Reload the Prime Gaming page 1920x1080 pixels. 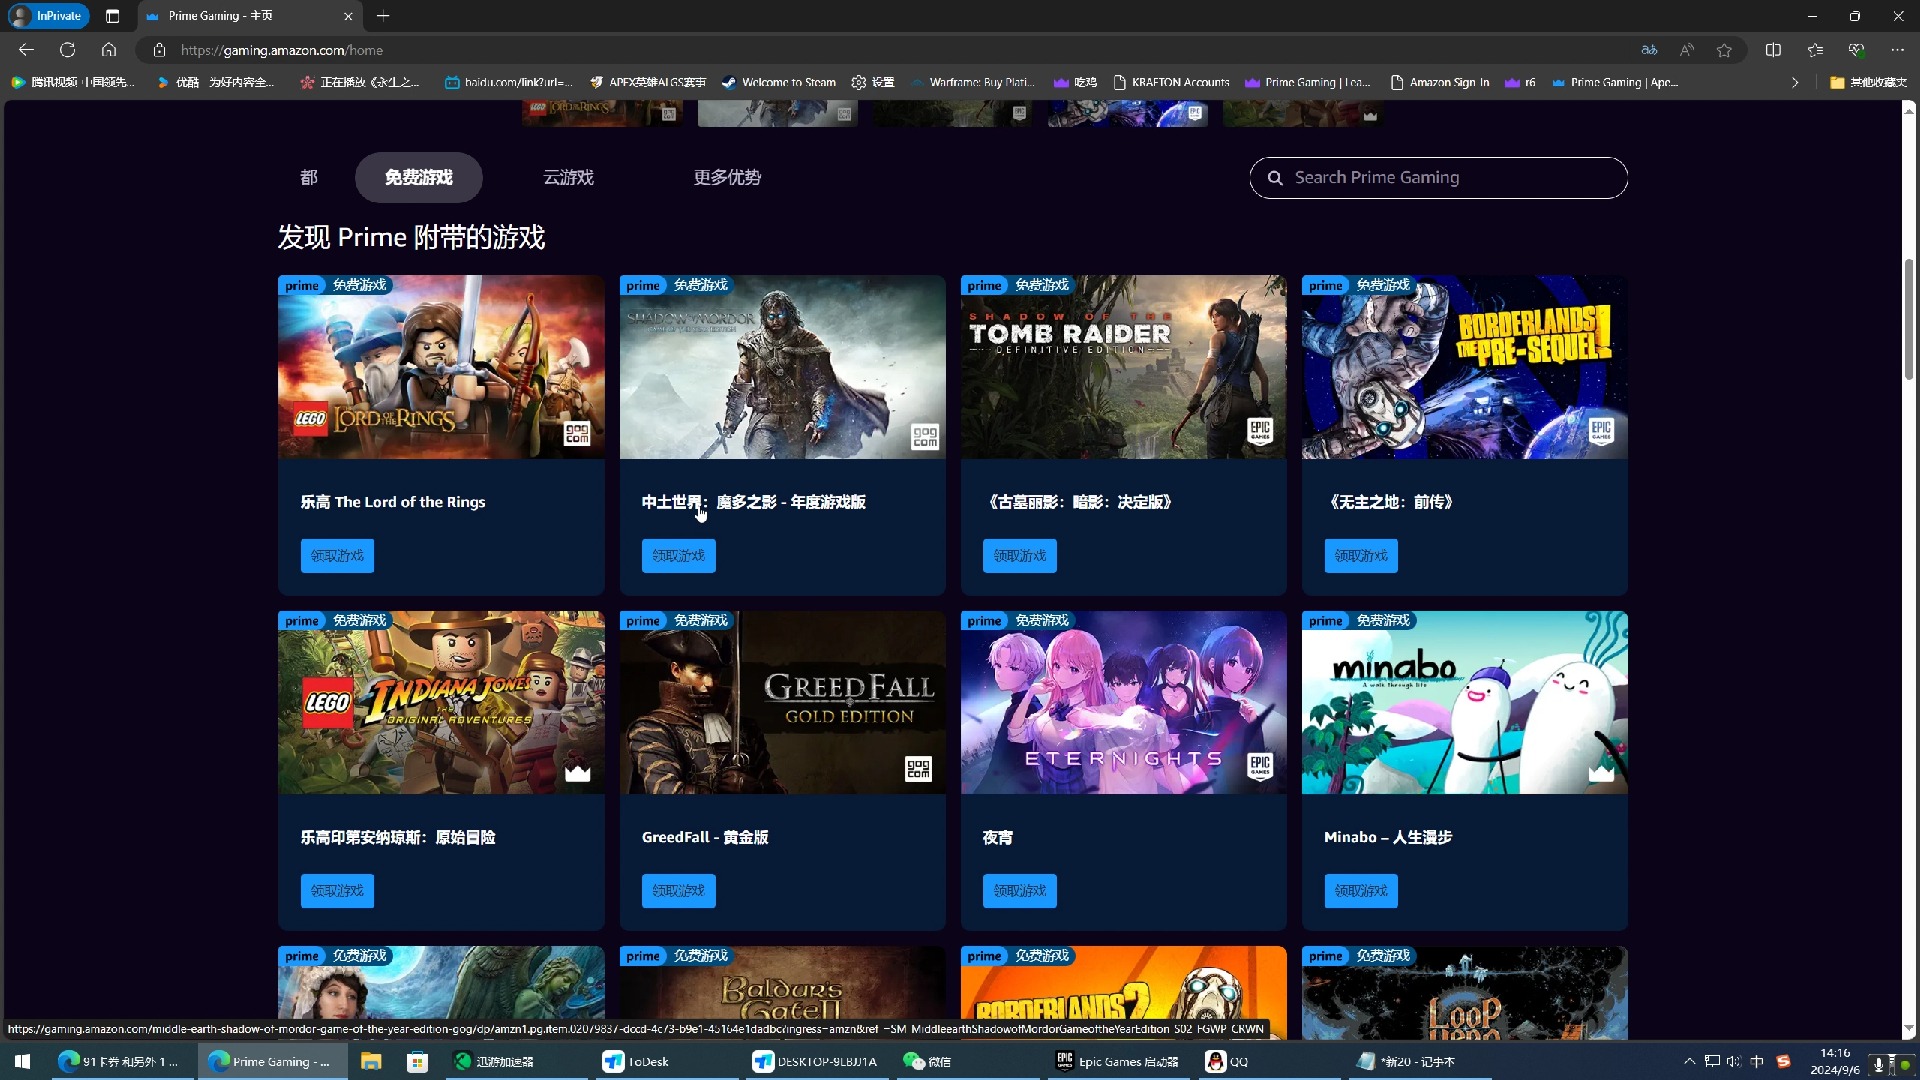67,50
